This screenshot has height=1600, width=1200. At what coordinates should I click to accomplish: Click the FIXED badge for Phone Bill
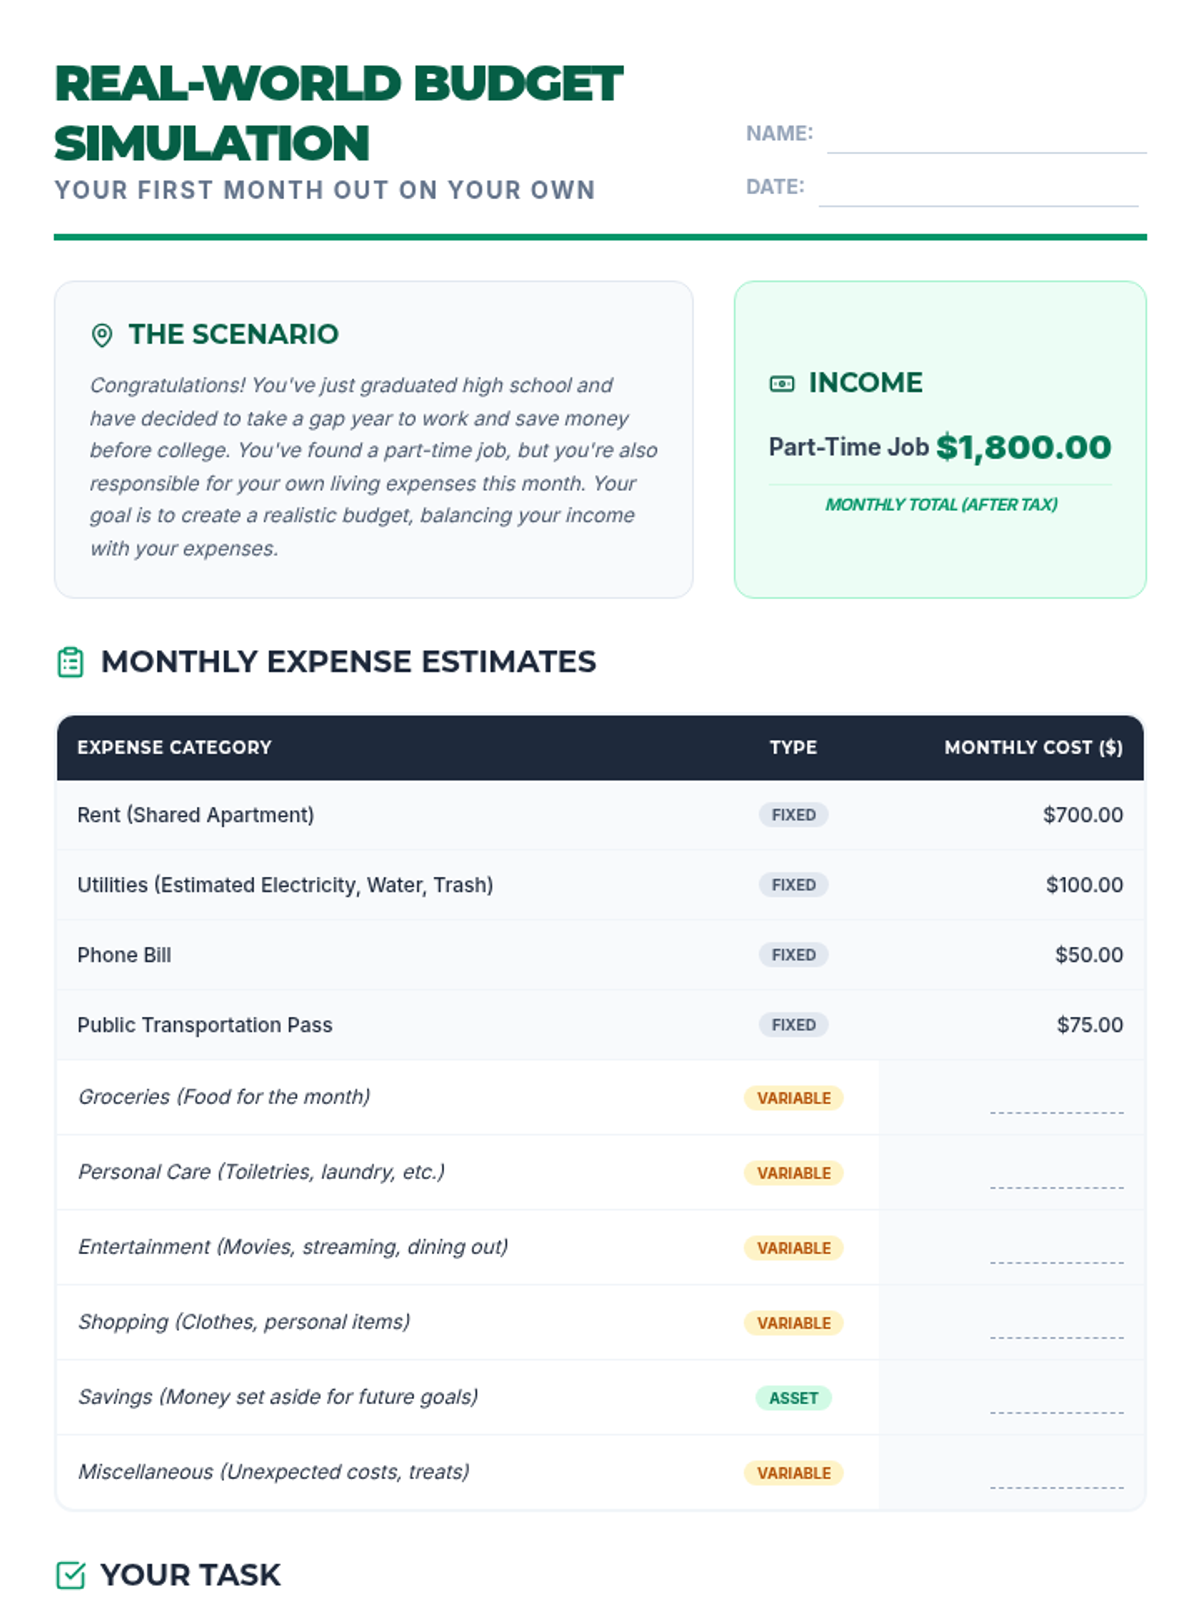(x=794, y=955)
